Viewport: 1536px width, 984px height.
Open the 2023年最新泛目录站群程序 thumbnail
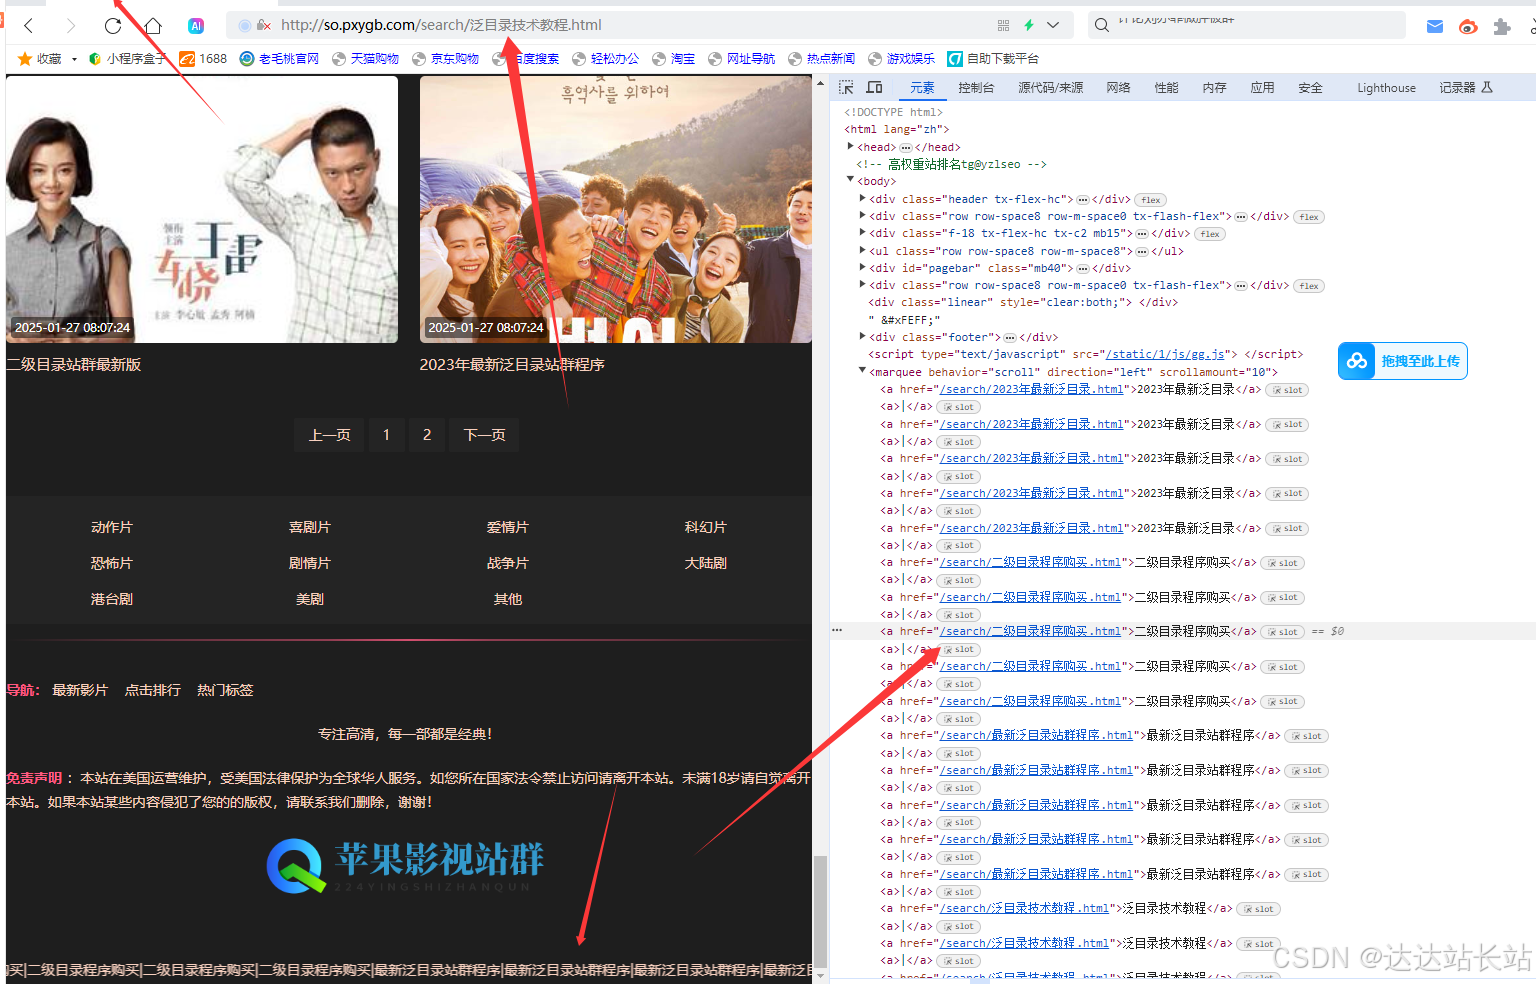tap(616, 209)
